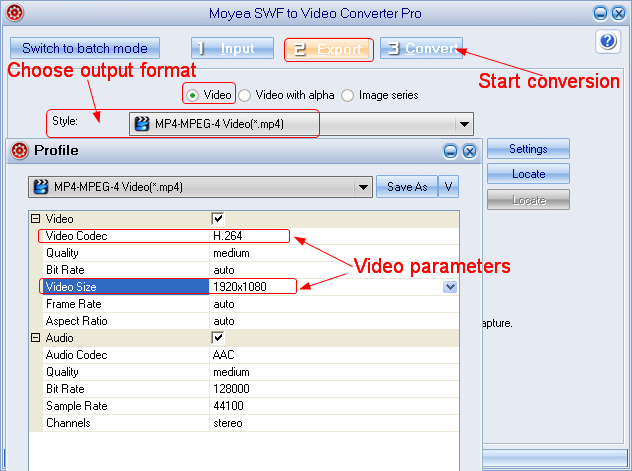Open the help question mark icon
Viewport: 632px width, 471px height.
pyautogui.click(x=608, y=41)
